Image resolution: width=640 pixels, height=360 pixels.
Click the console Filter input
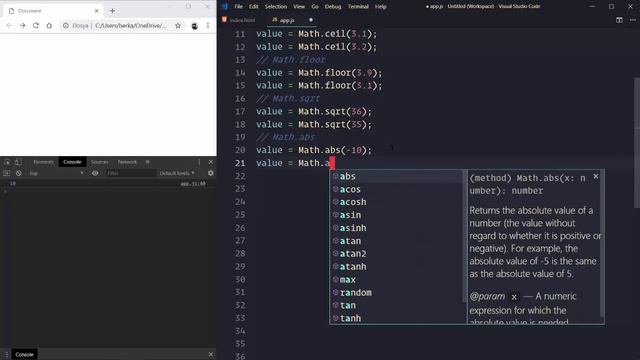click(131, 173)
